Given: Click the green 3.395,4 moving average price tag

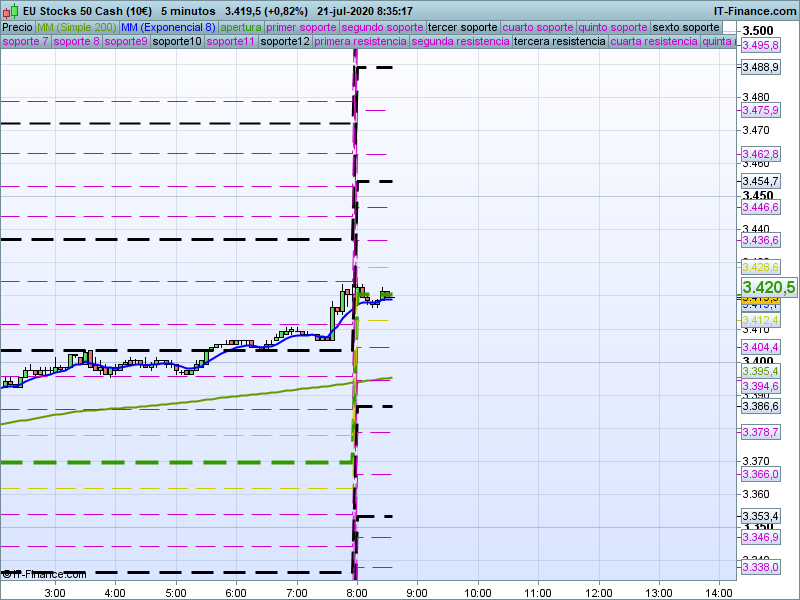Looking at the screenshot, I should click(x=760, y=371).
